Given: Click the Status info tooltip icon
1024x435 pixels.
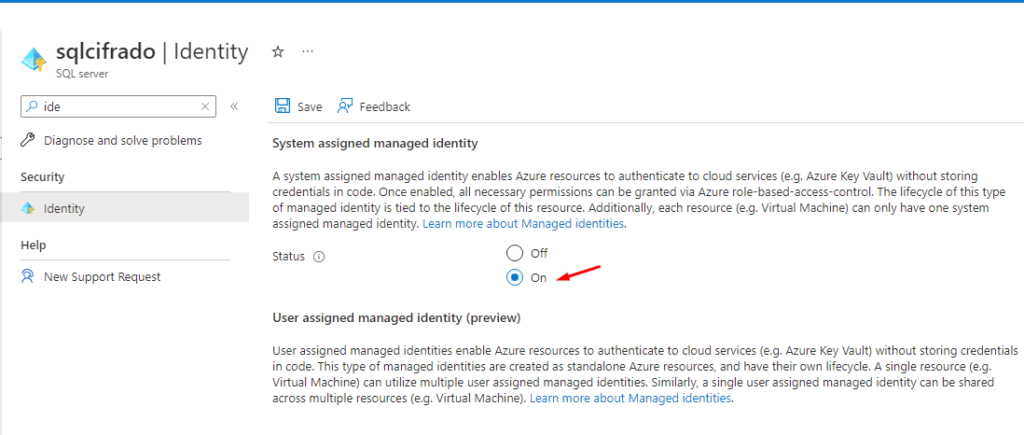Looking at the screenshot, I should pos(319,257).
